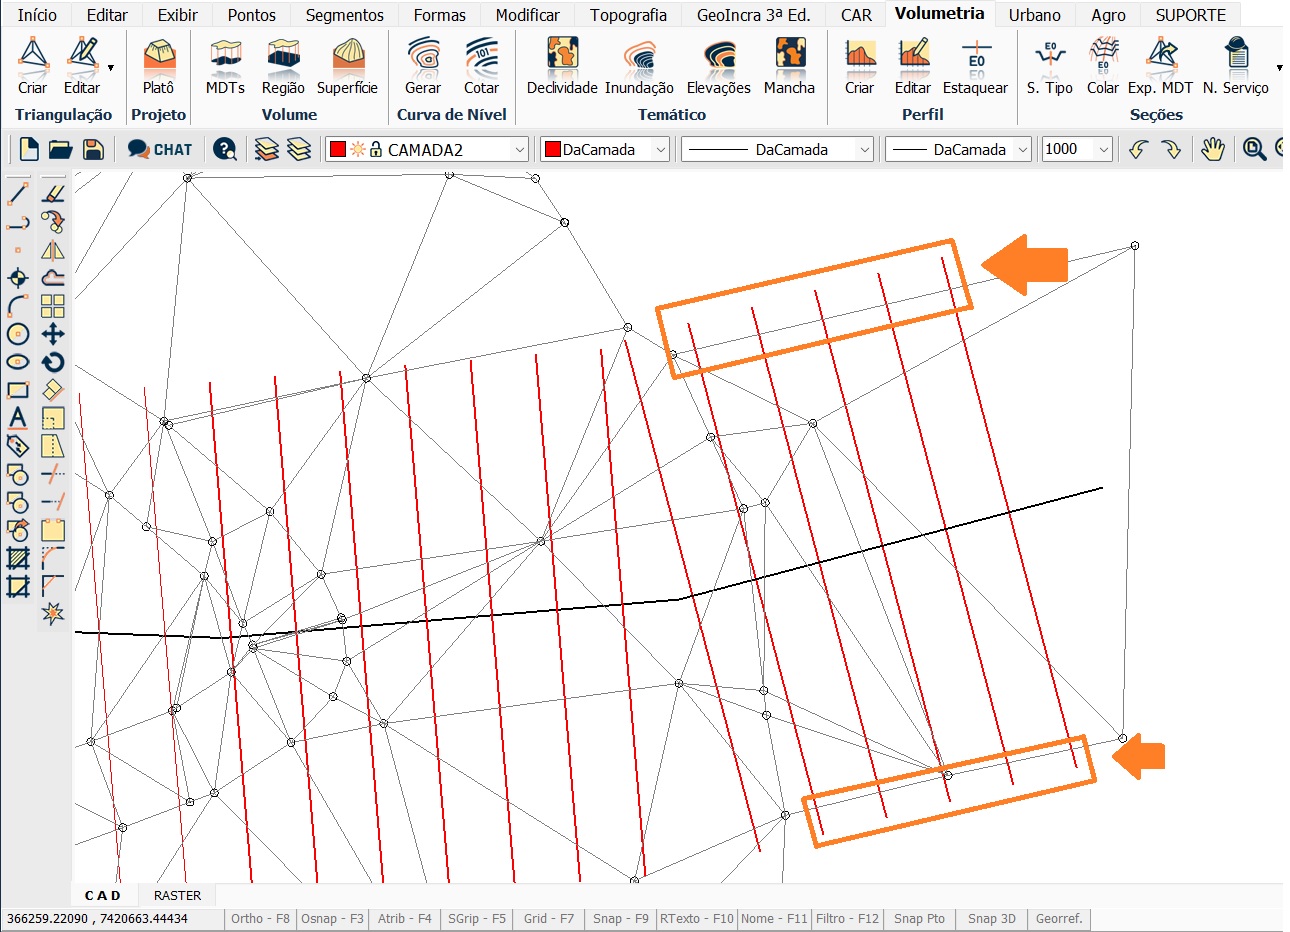Click the pan hand tool icon
1290x932 pixels.
tap(1212, 149)
